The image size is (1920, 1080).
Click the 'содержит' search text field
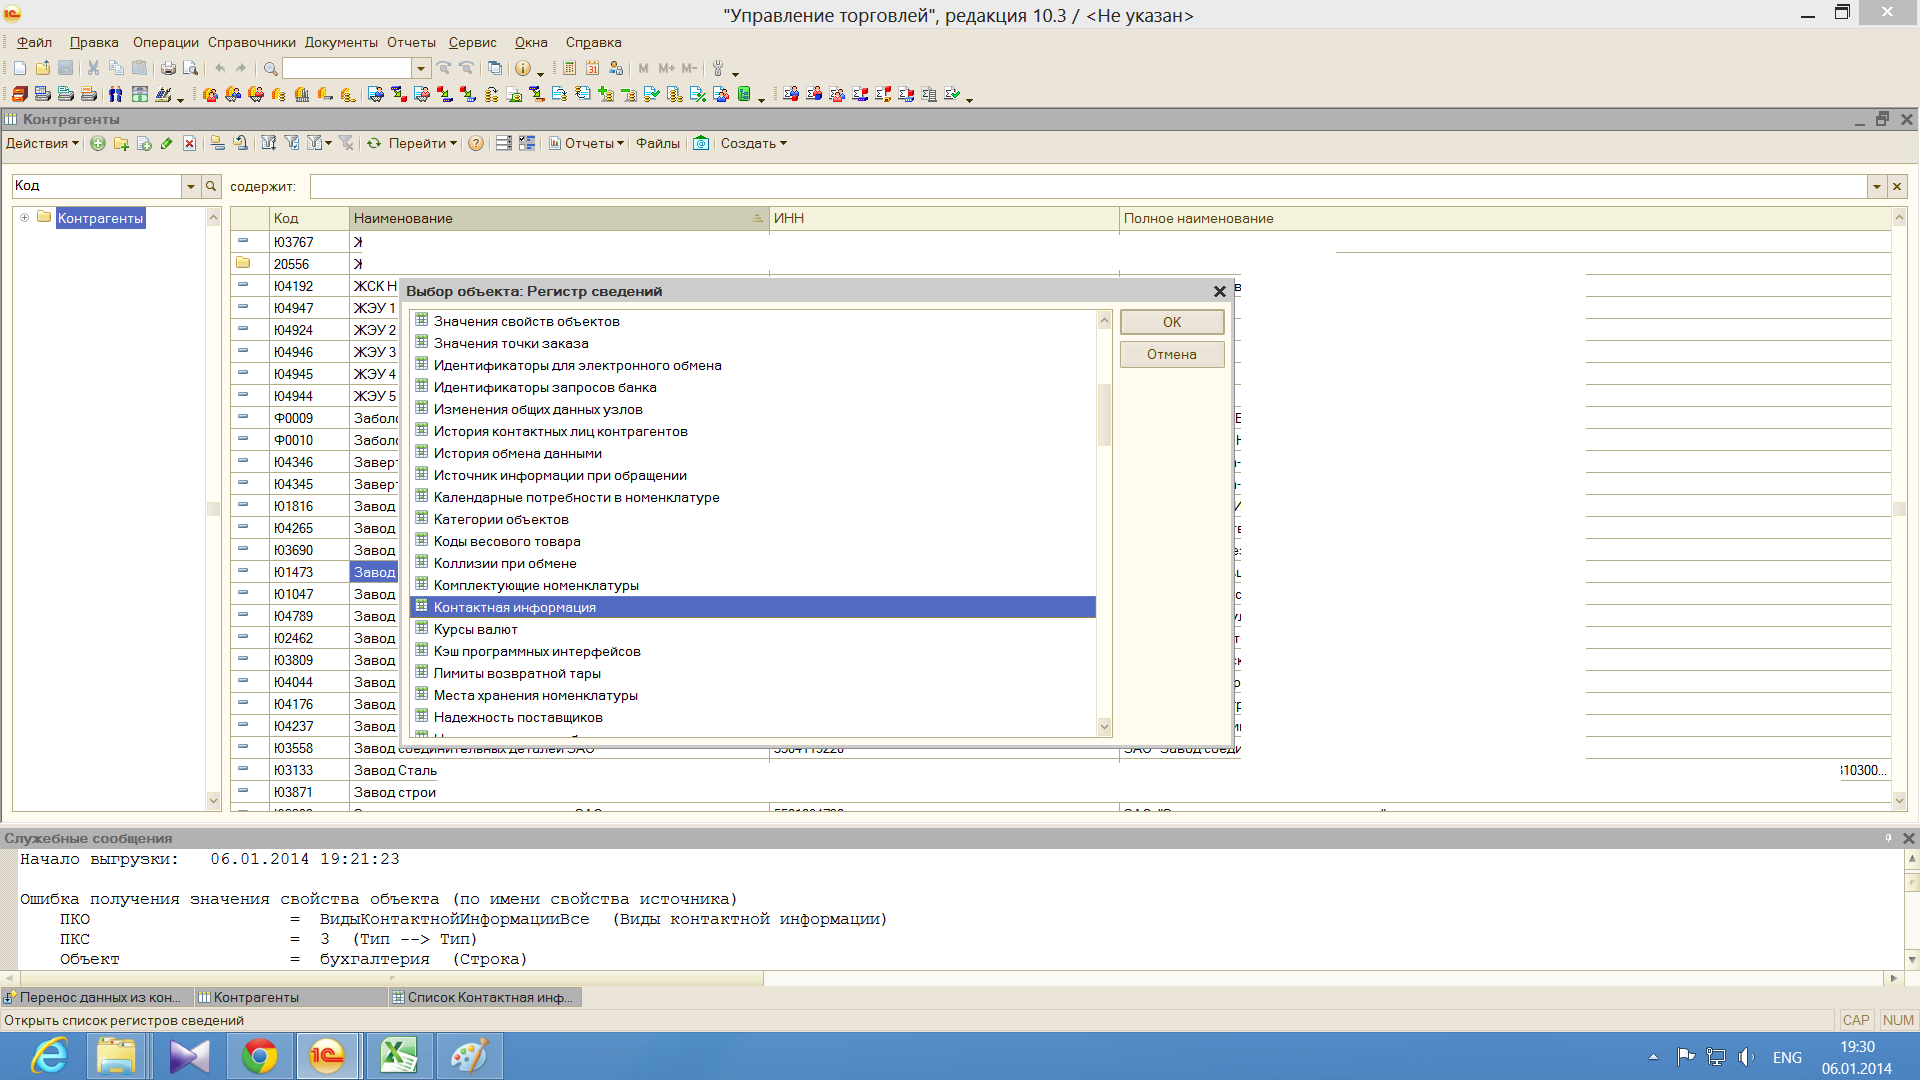(x=1088, y=186)
